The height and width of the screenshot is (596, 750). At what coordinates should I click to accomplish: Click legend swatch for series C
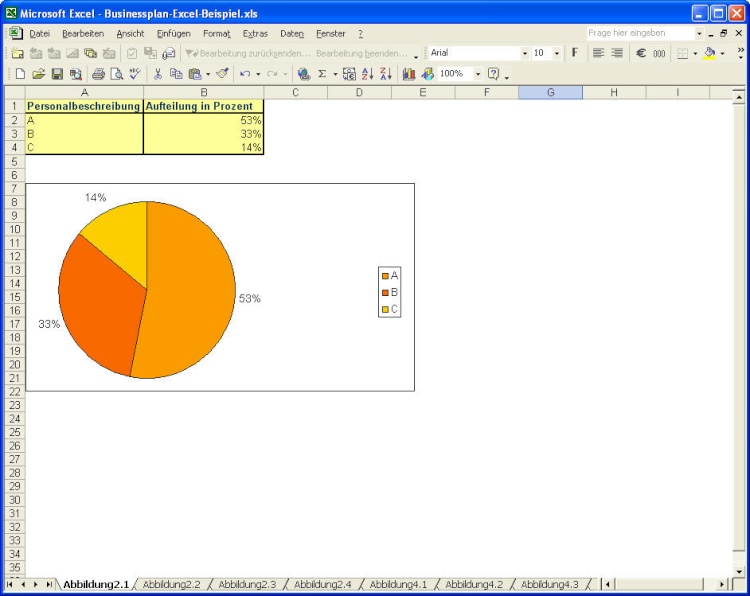click(385, 309)
